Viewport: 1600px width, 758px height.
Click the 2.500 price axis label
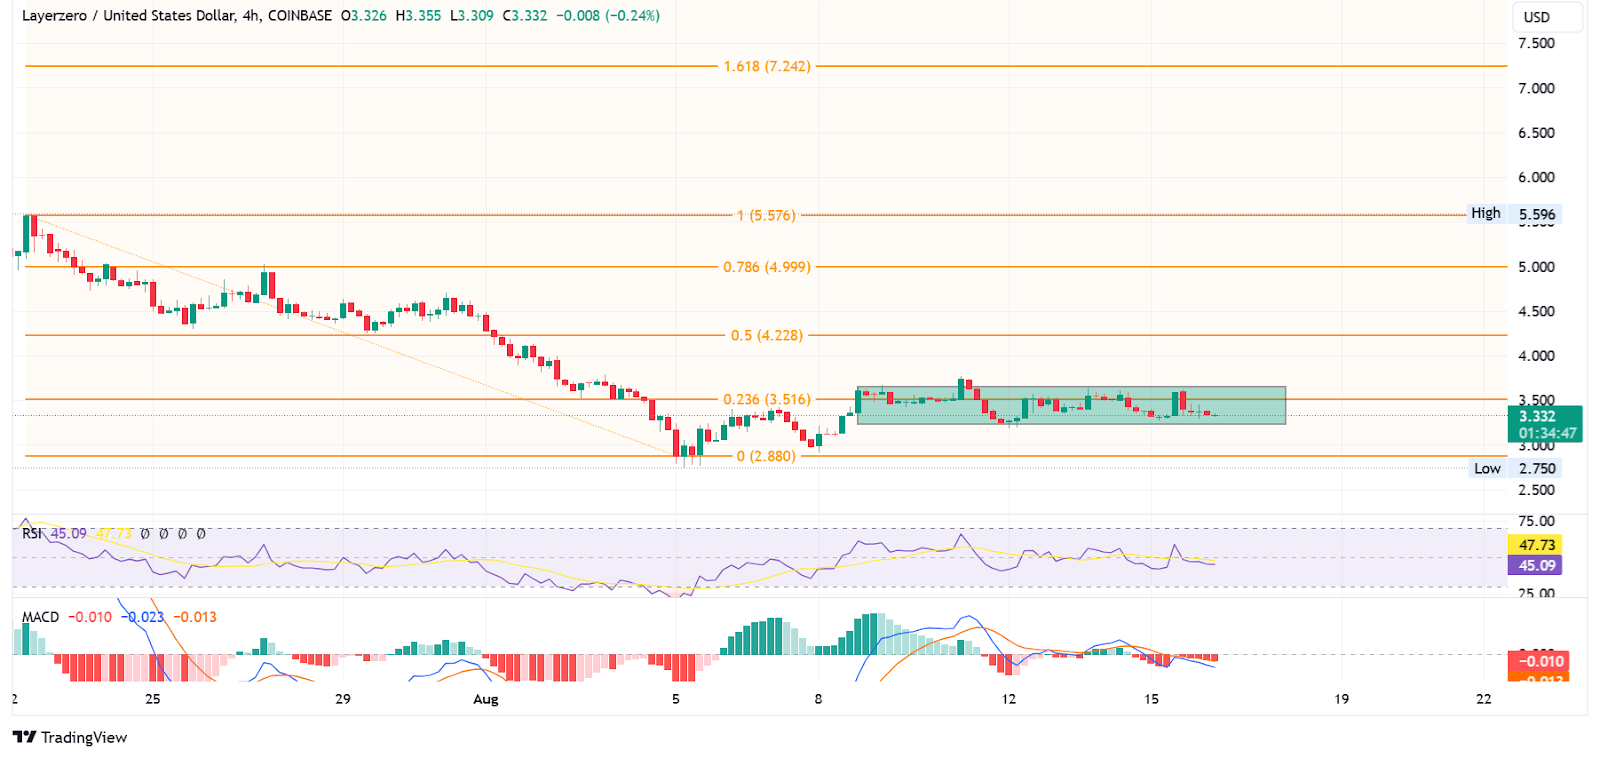pos(1537,490)
